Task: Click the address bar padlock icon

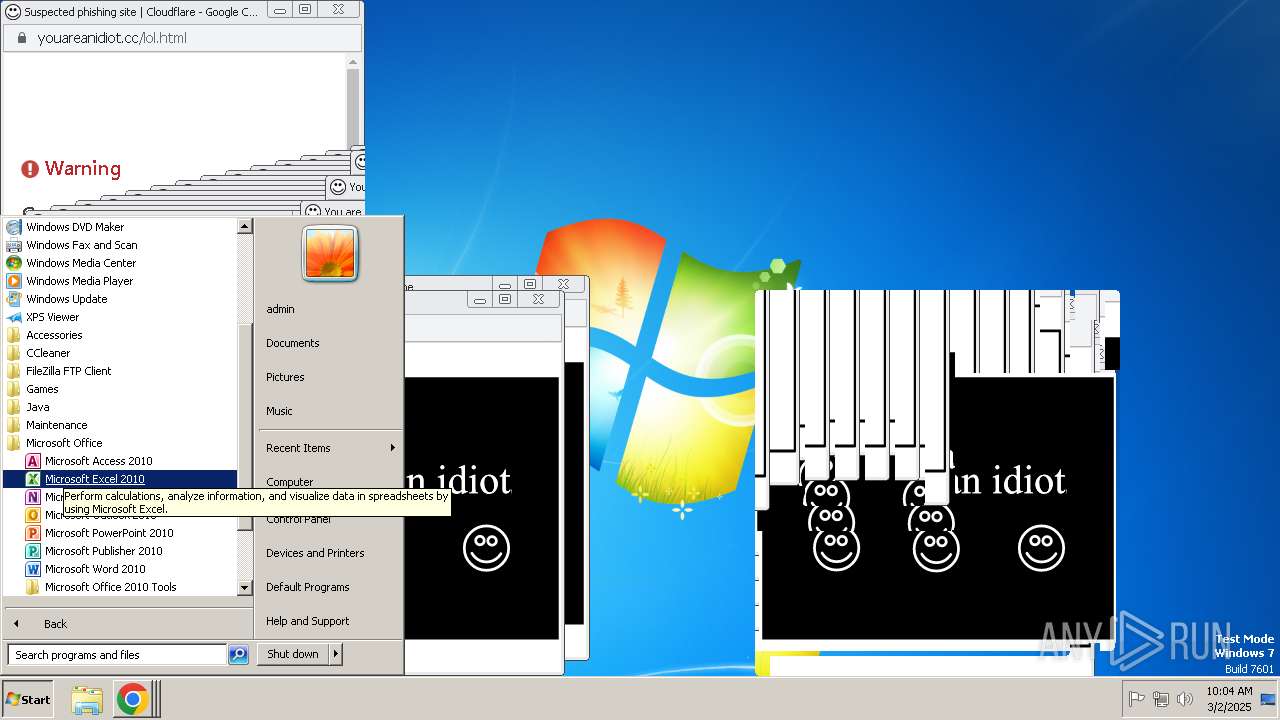Action: click(x=21, y=38)
